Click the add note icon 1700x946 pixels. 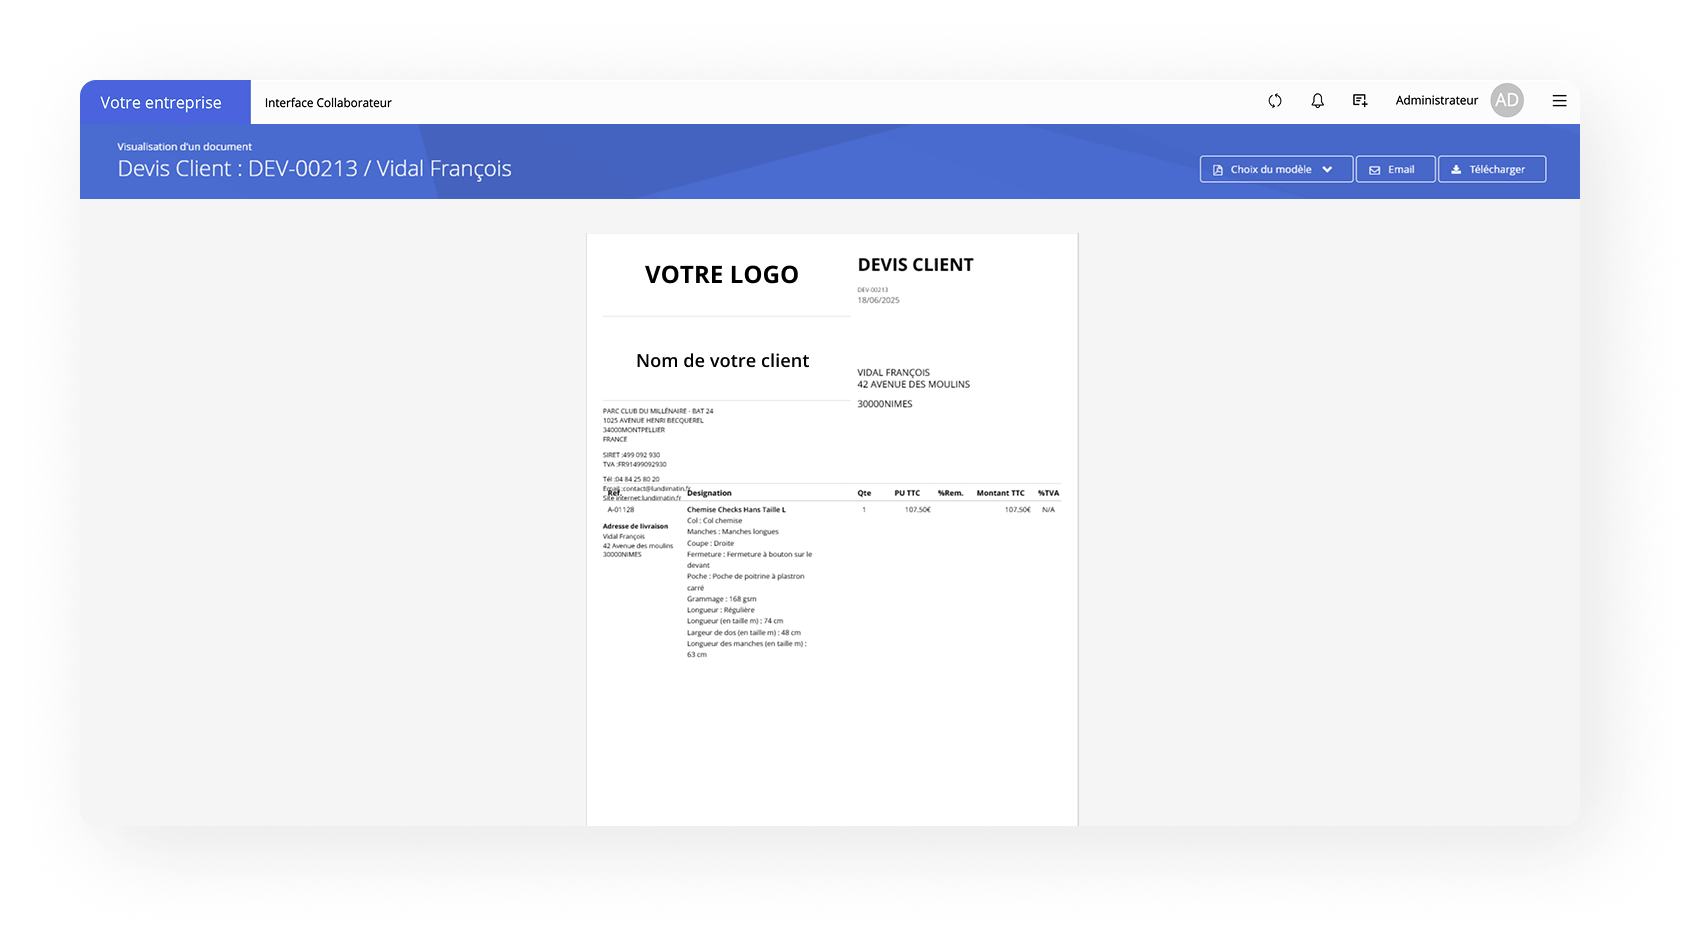1360,101
